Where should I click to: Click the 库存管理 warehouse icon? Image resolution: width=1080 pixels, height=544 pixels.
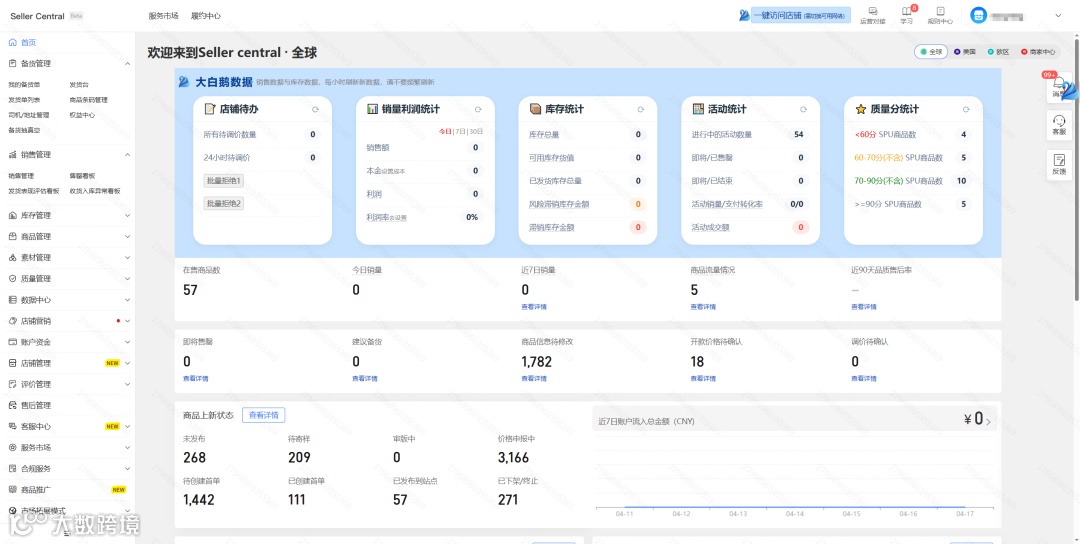point(12,216)
